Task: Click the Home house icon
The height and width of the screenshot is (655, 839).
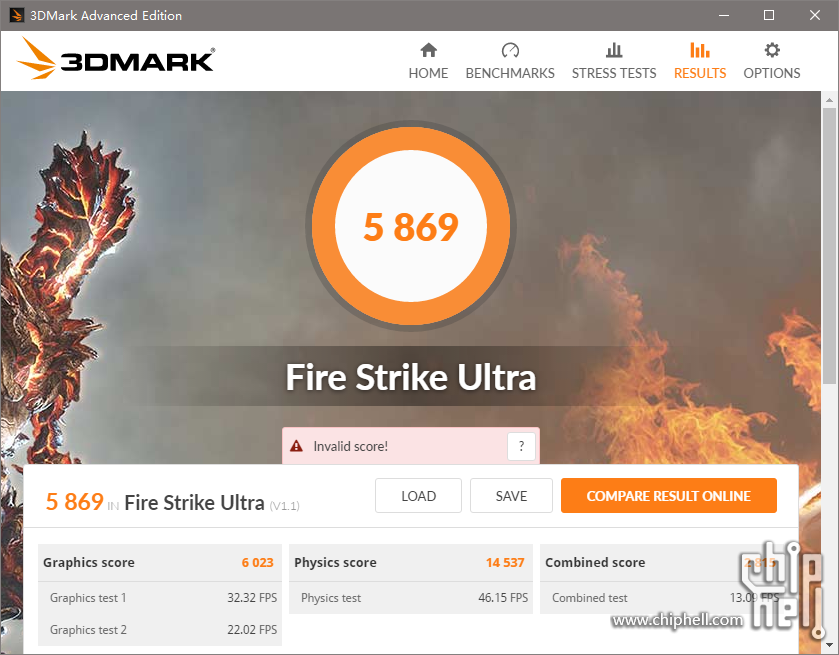Action: pyautogui.click(x=429, y=50)
